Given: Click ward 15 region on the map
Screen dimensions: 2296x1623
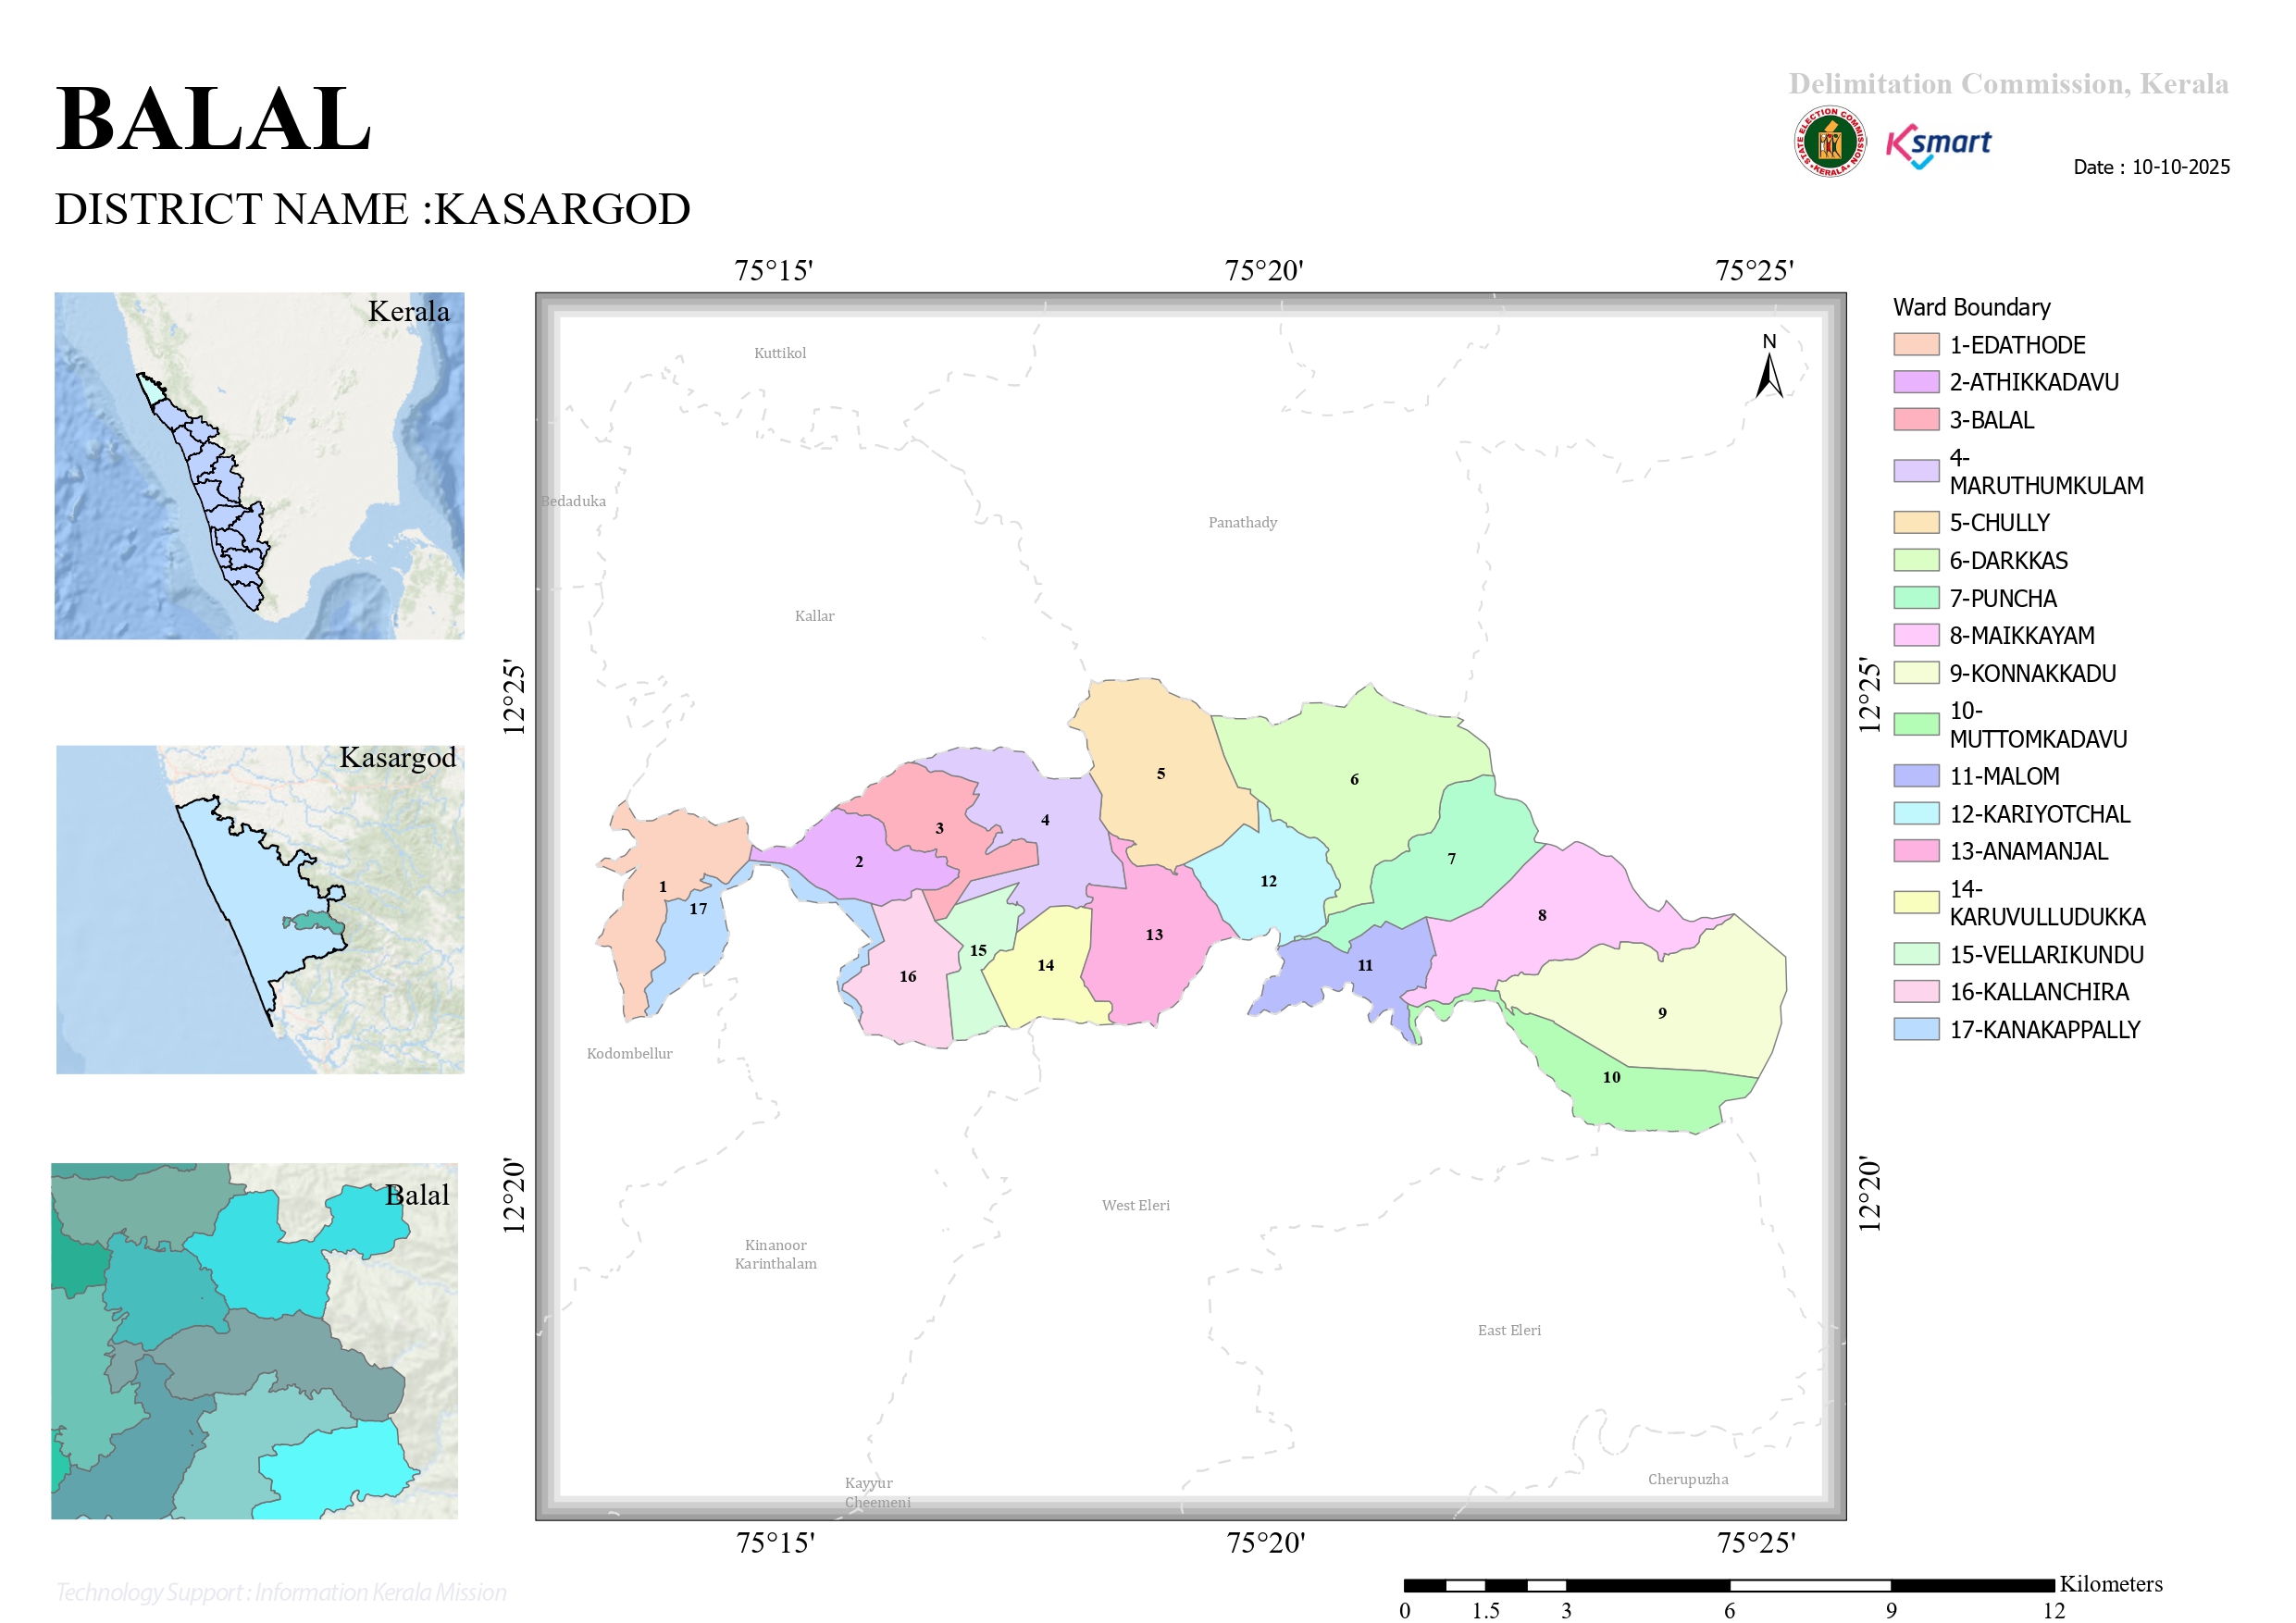Looking at the screenshot, I should pos(978,950).
